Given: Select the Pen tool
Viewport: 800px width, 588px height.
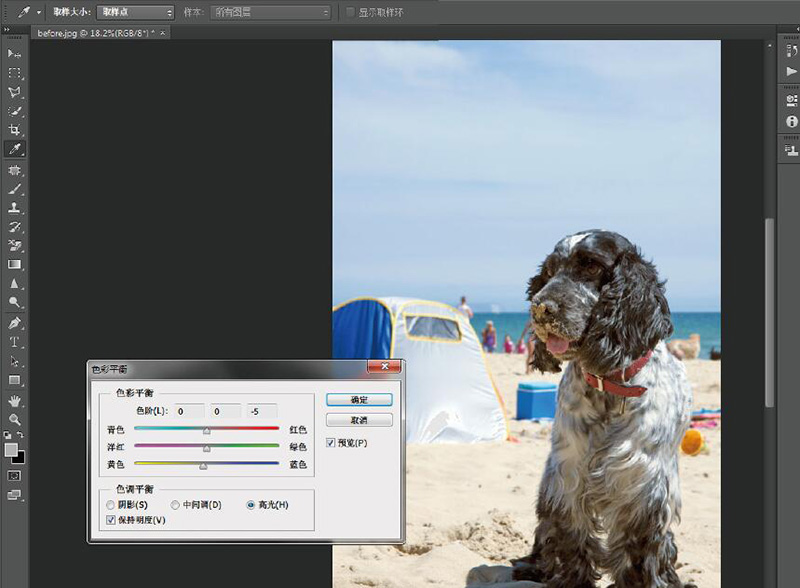Looking at the screenshot, I should 14,323.
